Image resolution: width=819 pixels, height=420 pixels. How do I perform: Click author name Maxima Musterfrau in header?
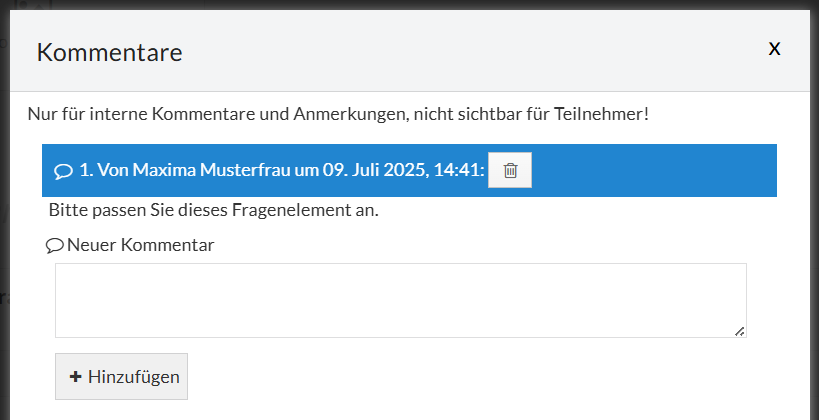211,170
